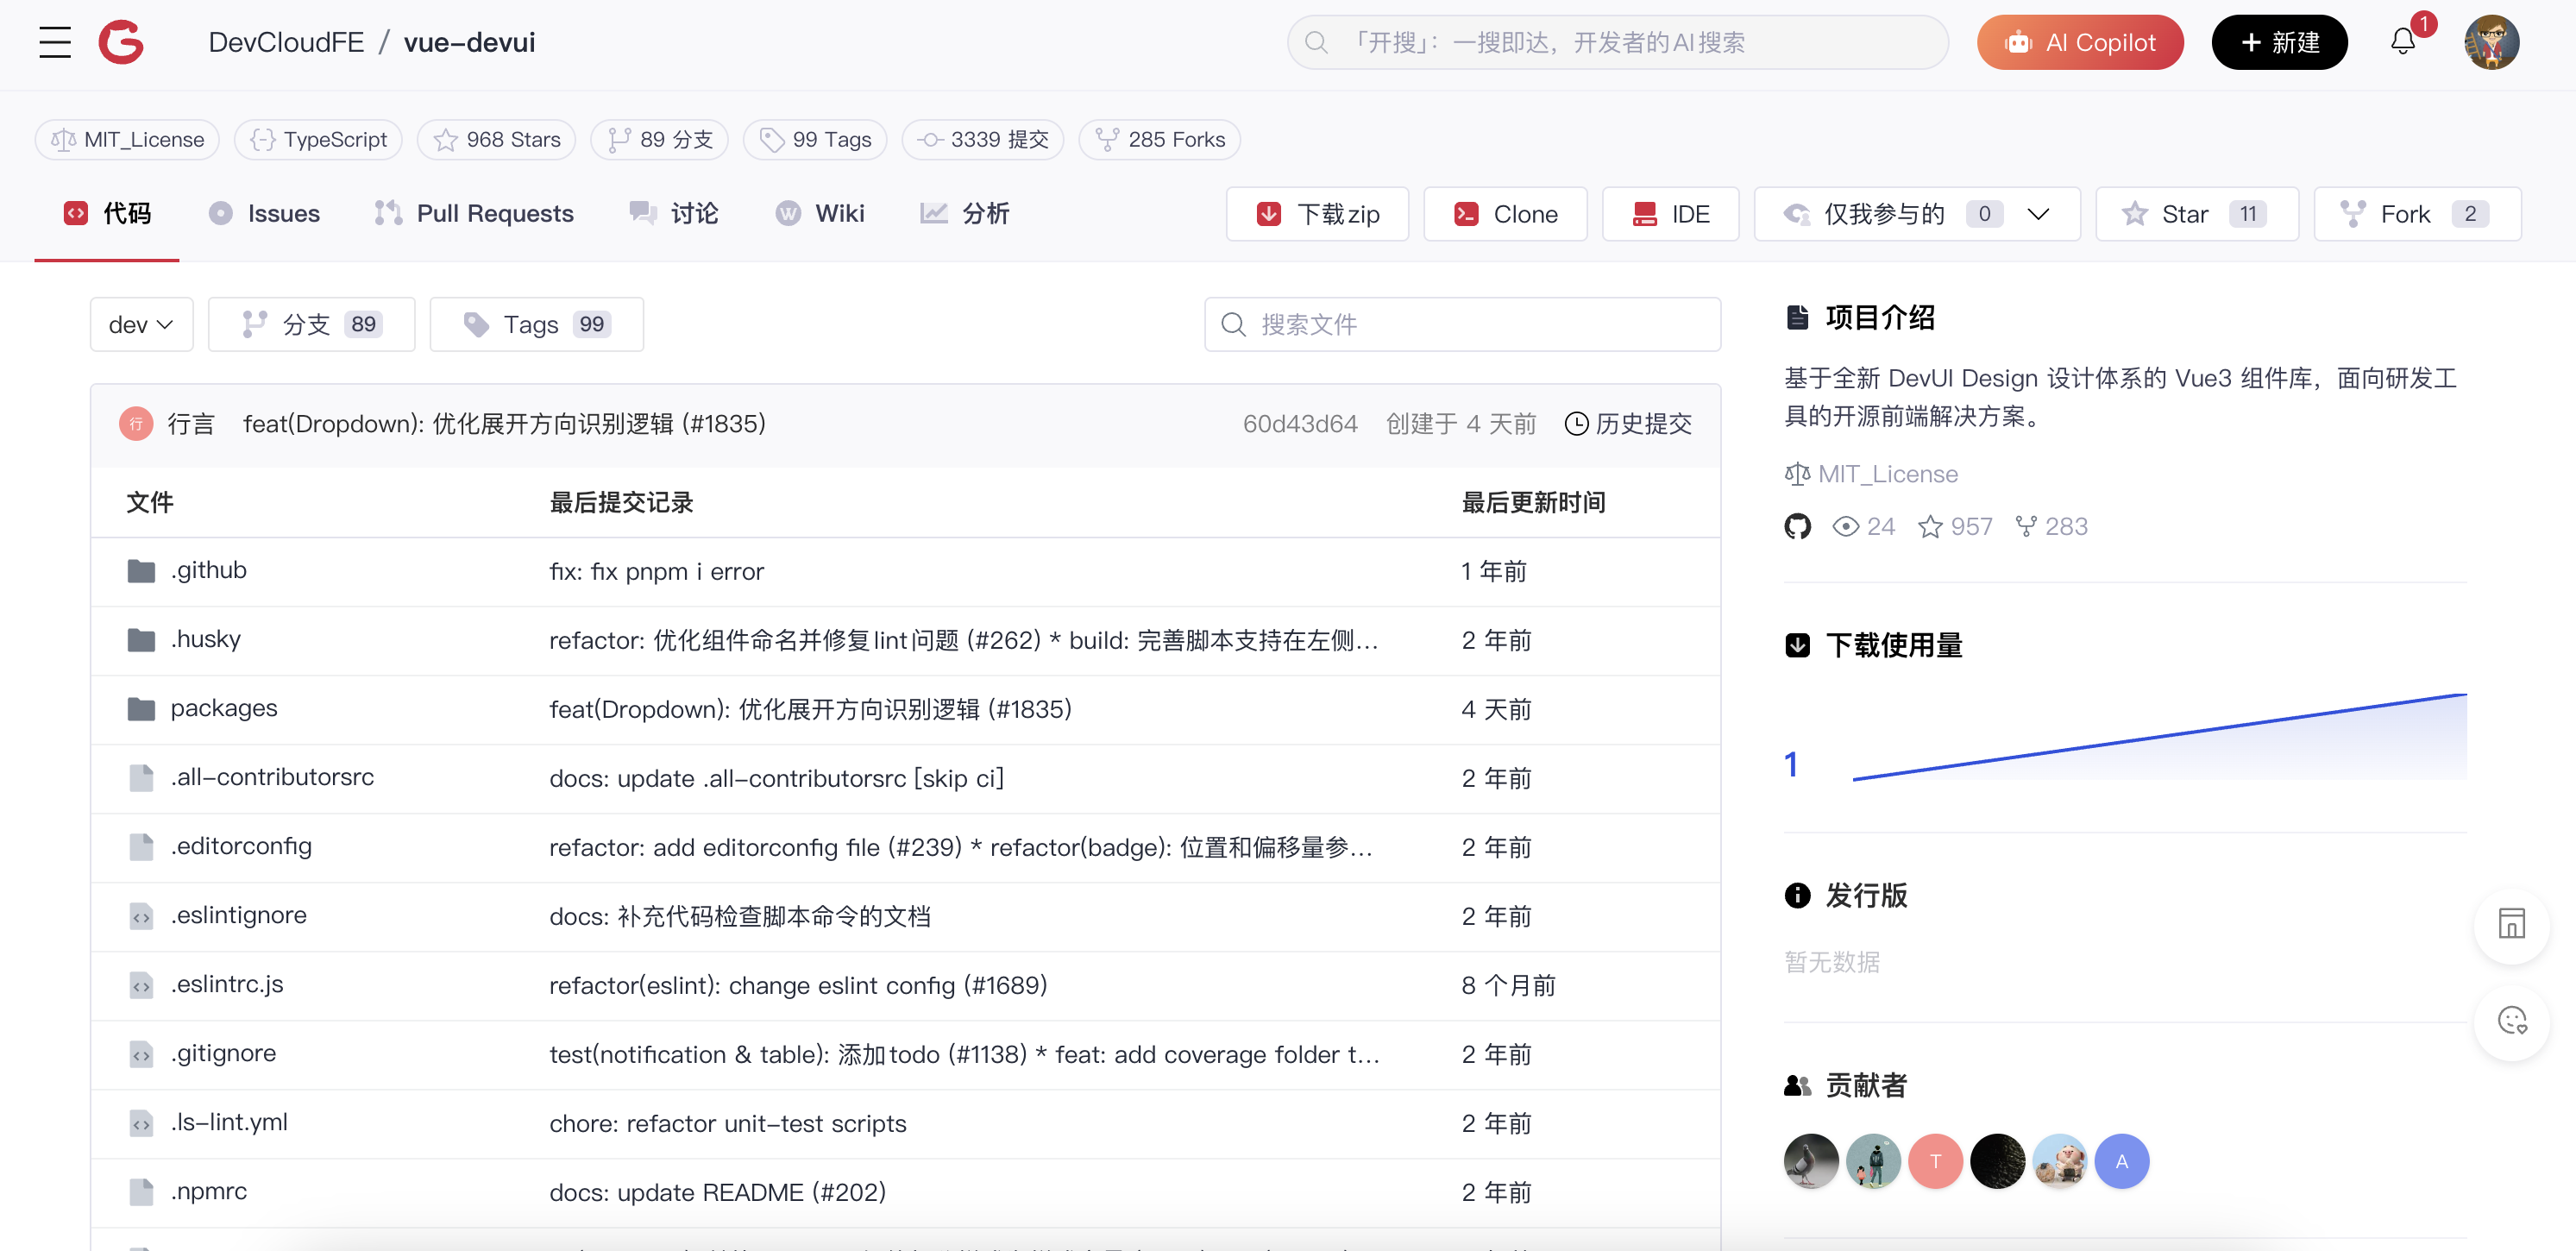Click the AI Copilot button
Screen dimensions: 2576x1251
tap(2079, 42)
